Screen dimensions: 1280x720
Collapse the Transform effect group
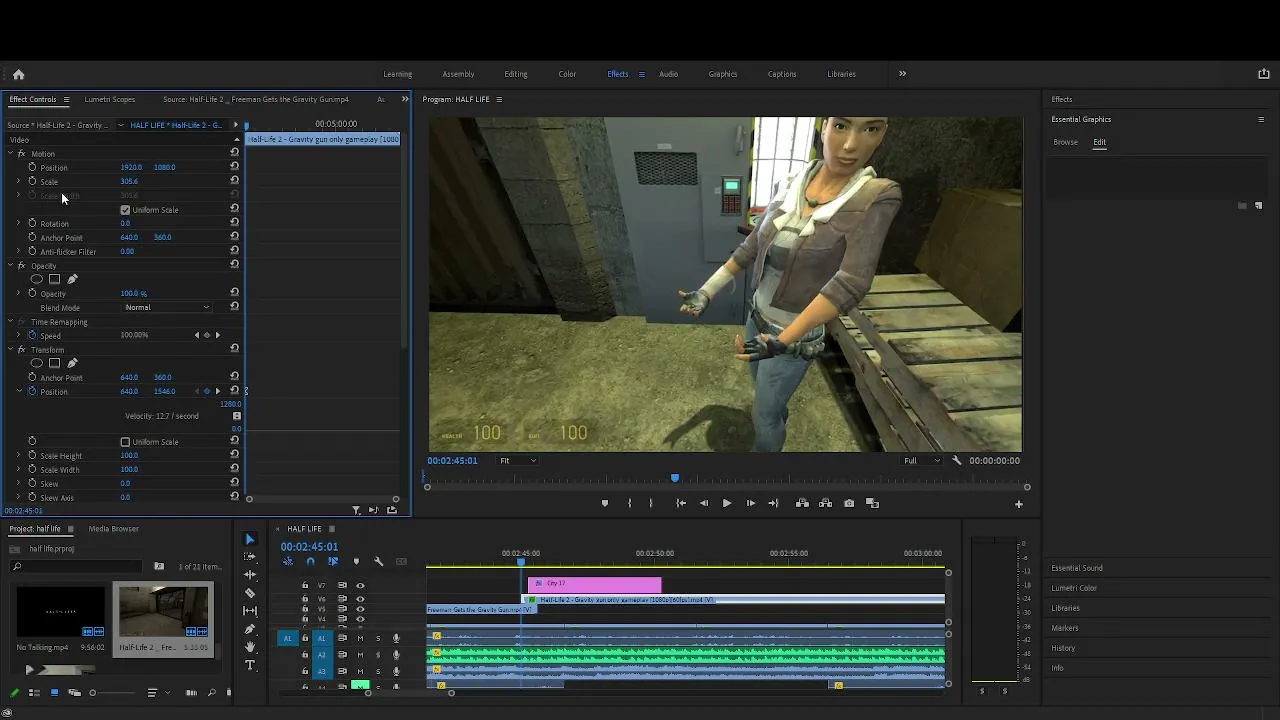tap(10, 350)
